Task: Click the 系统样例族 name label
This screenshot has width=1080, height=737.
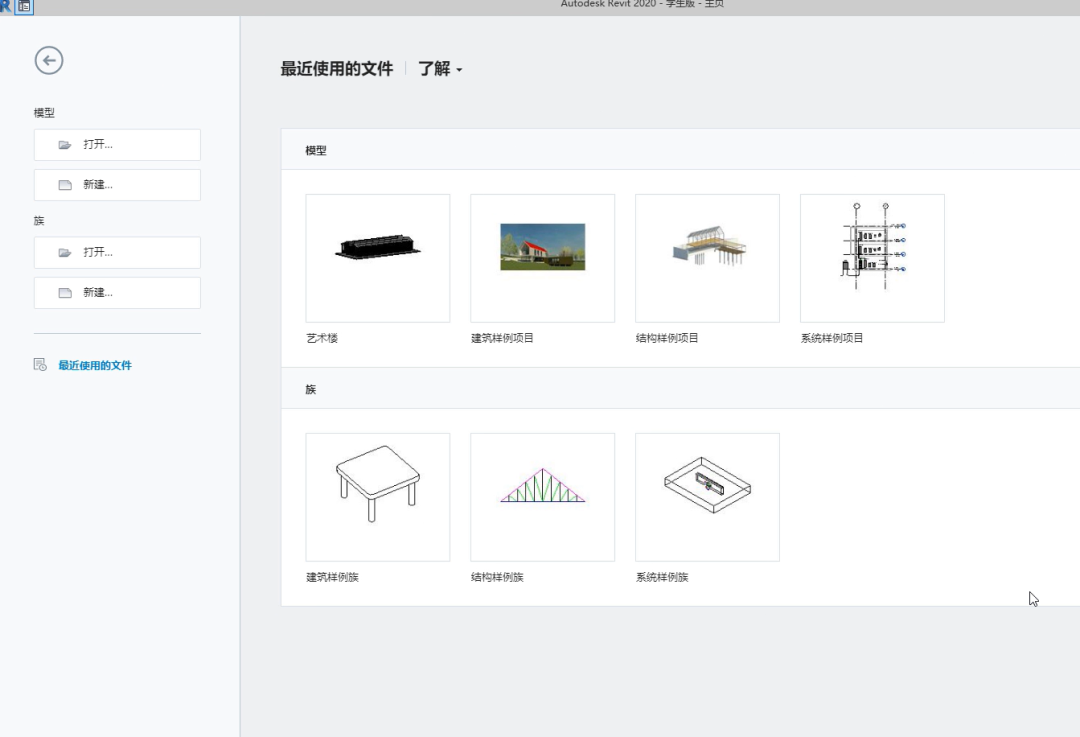Action: (x=662, y=577)
